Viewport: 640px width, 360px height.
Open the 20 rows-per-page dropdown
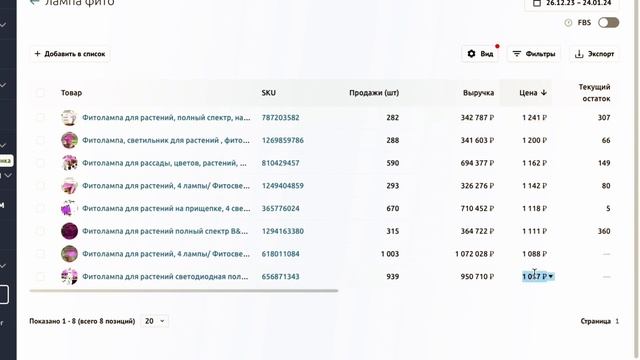click(154, 321)
